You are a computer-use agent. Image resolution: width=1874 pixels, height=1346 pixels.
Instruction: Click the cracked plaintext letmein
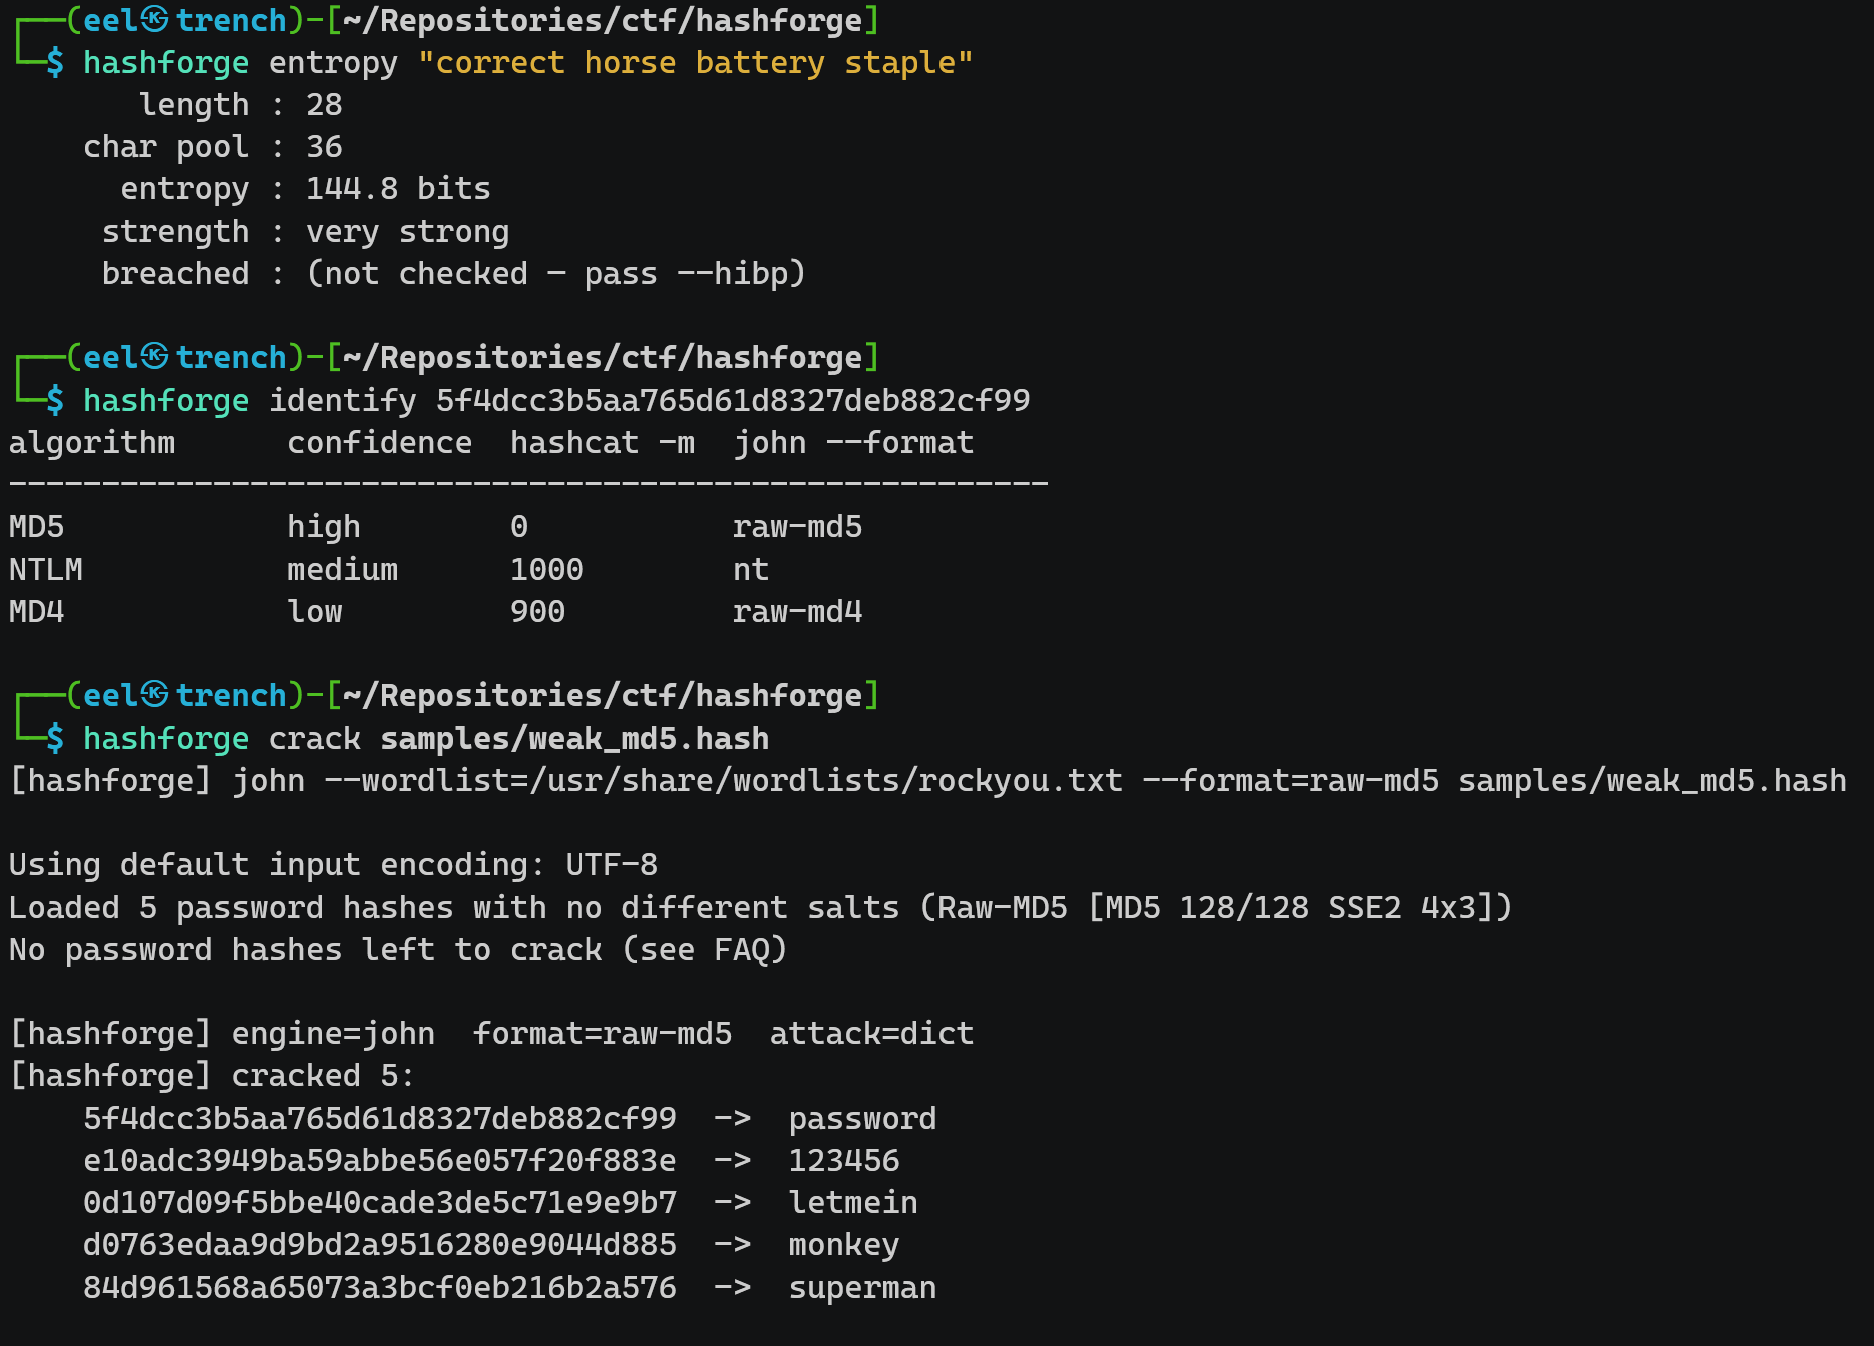[x=853, y=1203]
